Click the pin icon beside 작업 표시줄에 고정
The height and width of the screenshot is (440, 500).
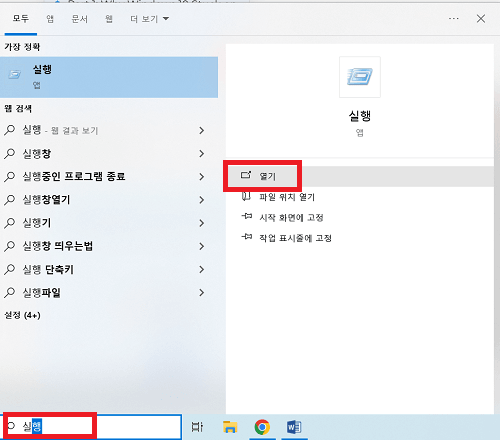(247, 237)
